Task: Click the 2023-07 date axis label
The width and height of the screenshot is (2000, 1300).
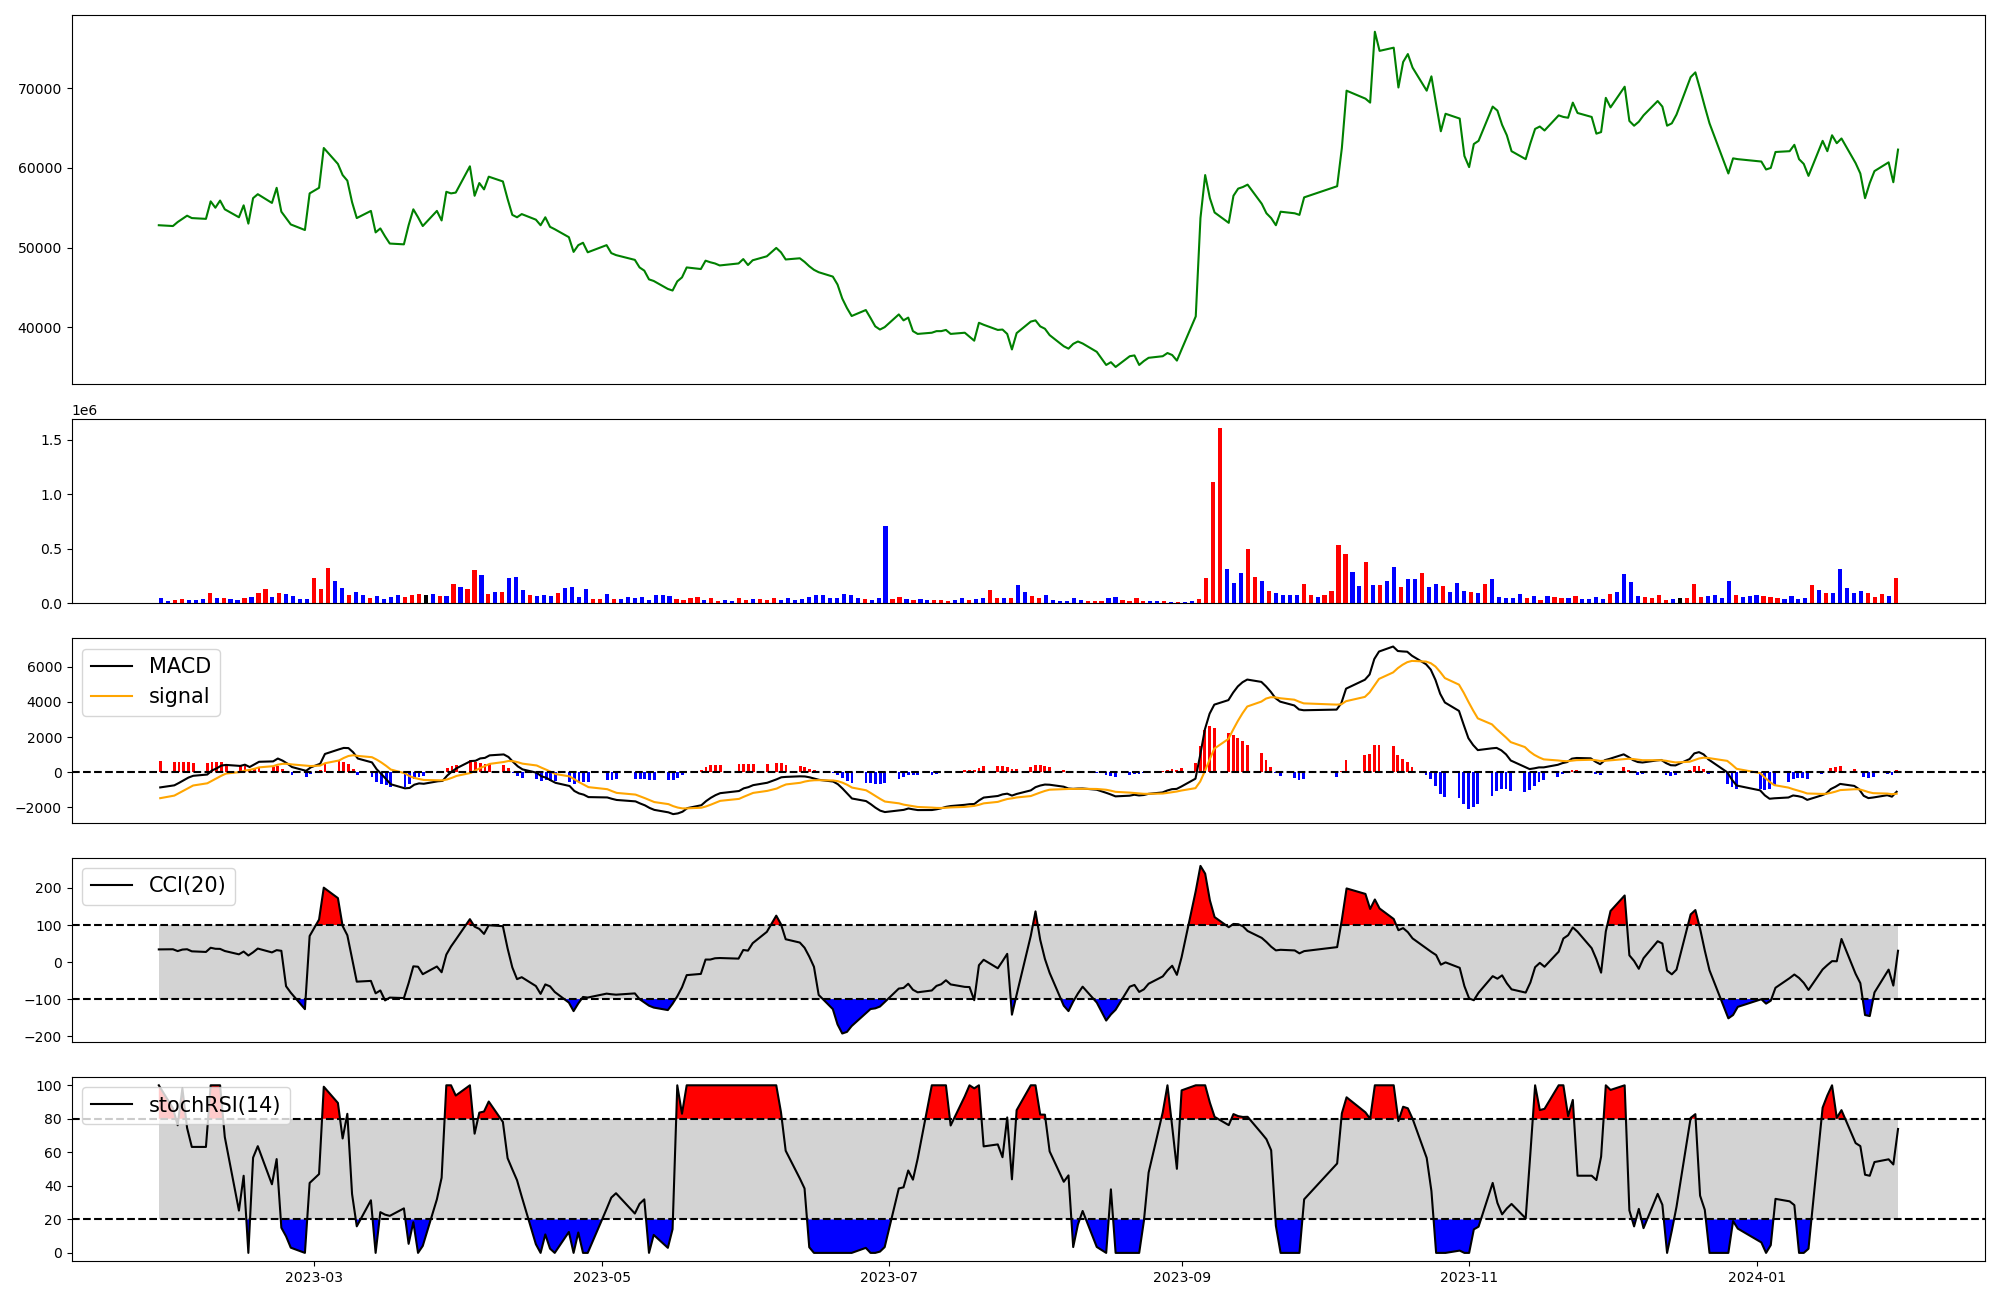Action: coord(889,1277)
